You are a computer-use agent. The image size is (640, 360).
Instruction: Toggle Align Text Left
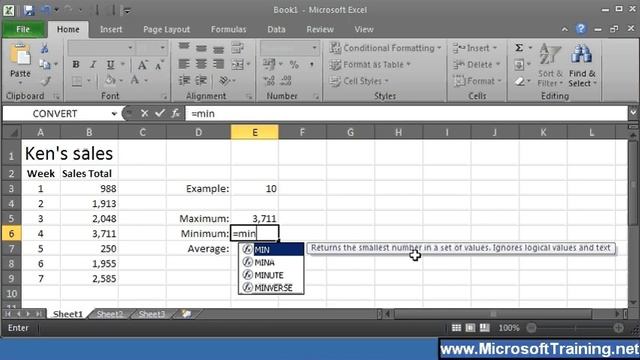coord(184,64)
